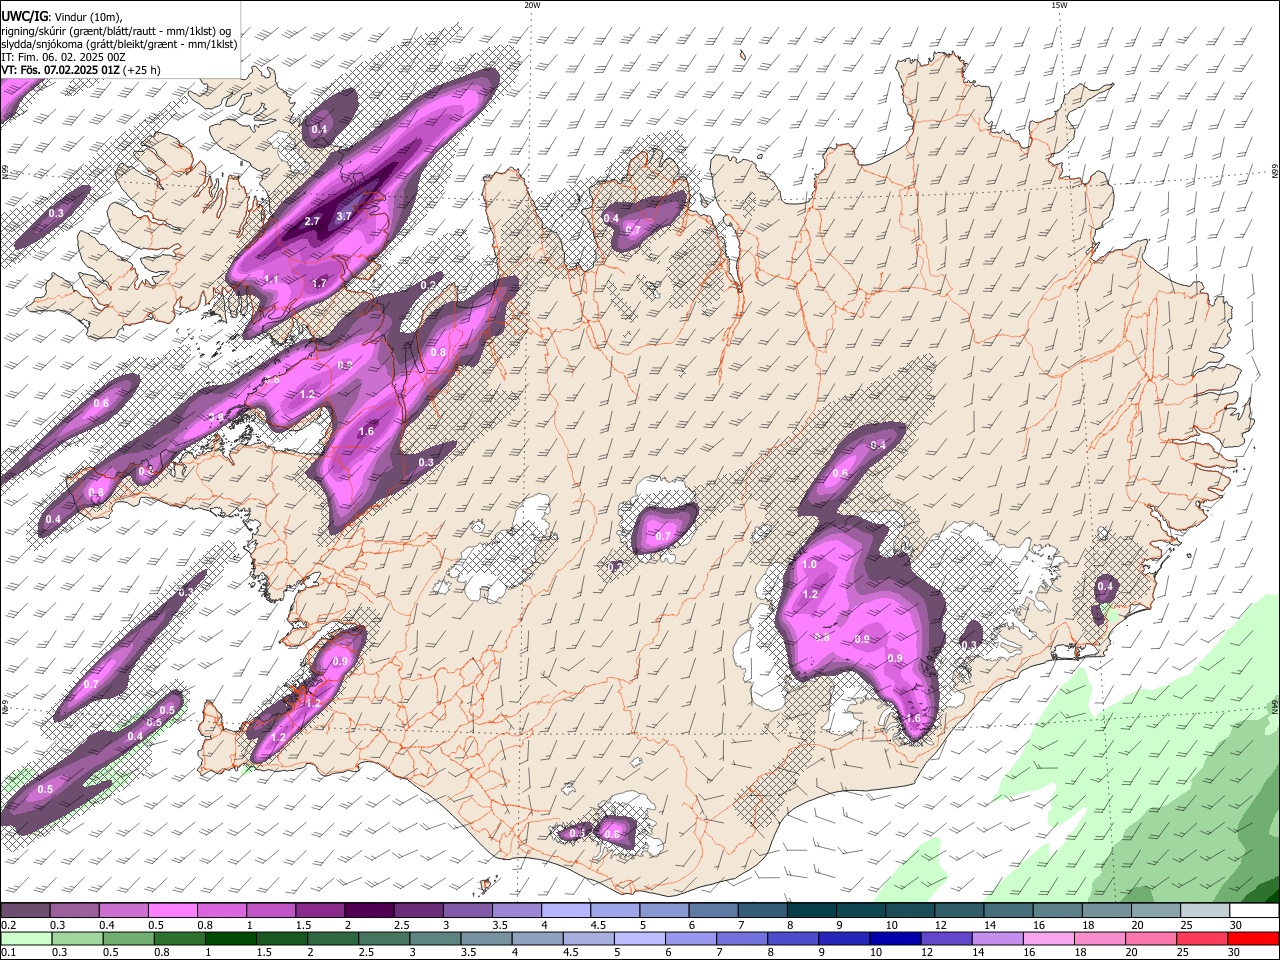This screenshot has width=1280, height=960.
Task: Select the 0.7 value over the central glacier
Action: (x=663, y=537)
